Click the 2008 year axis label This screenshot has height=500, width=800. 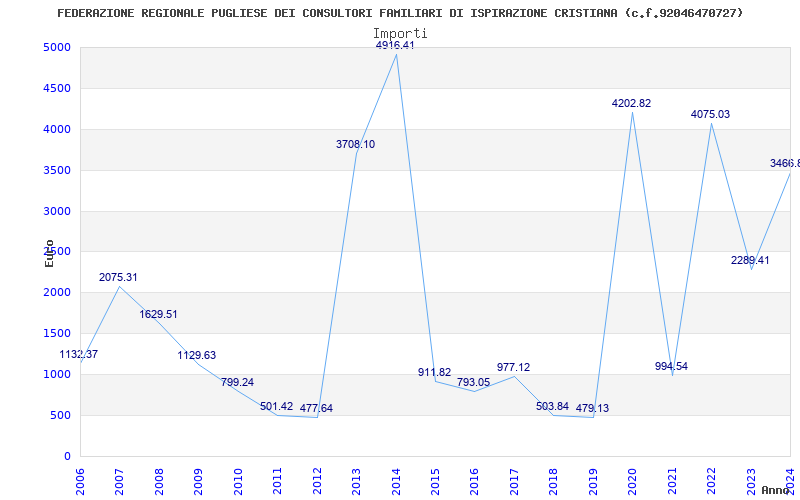159,482
